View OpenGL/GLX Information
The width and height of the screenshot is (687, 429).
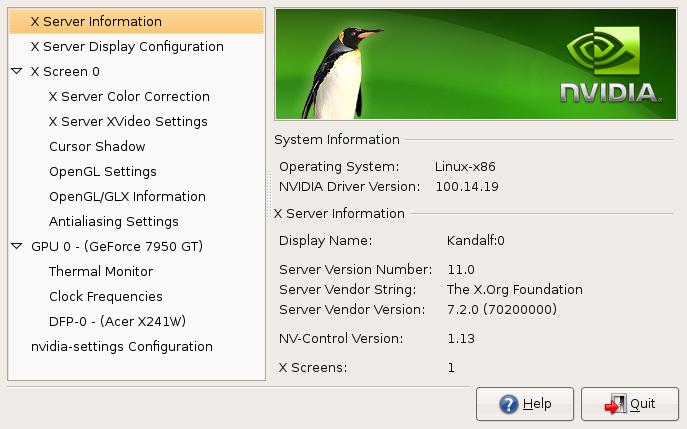tap(127, 196)
